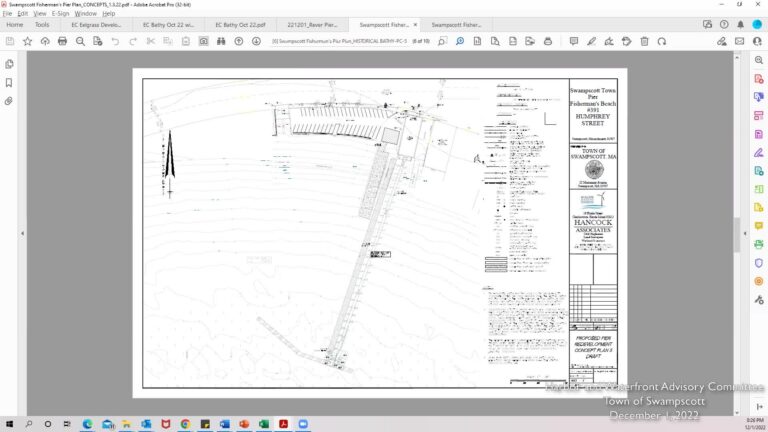The image size is (768, 432).
Task: Go to previous page with up arrow
Action: point(239,41)
